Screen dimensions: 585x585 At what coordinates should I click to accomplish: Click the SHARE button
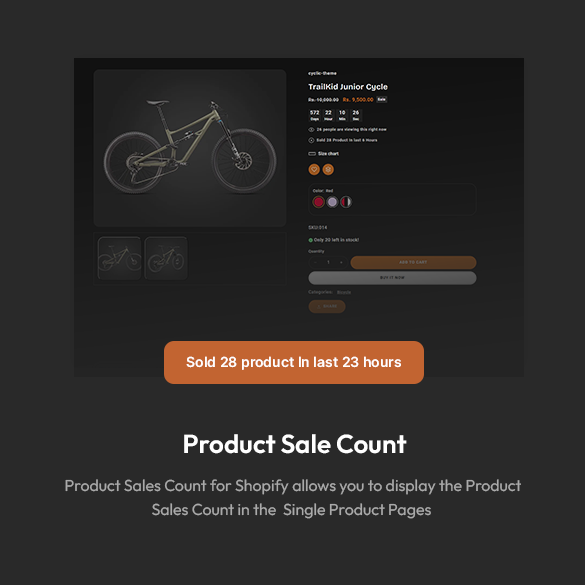coord(327,306)
